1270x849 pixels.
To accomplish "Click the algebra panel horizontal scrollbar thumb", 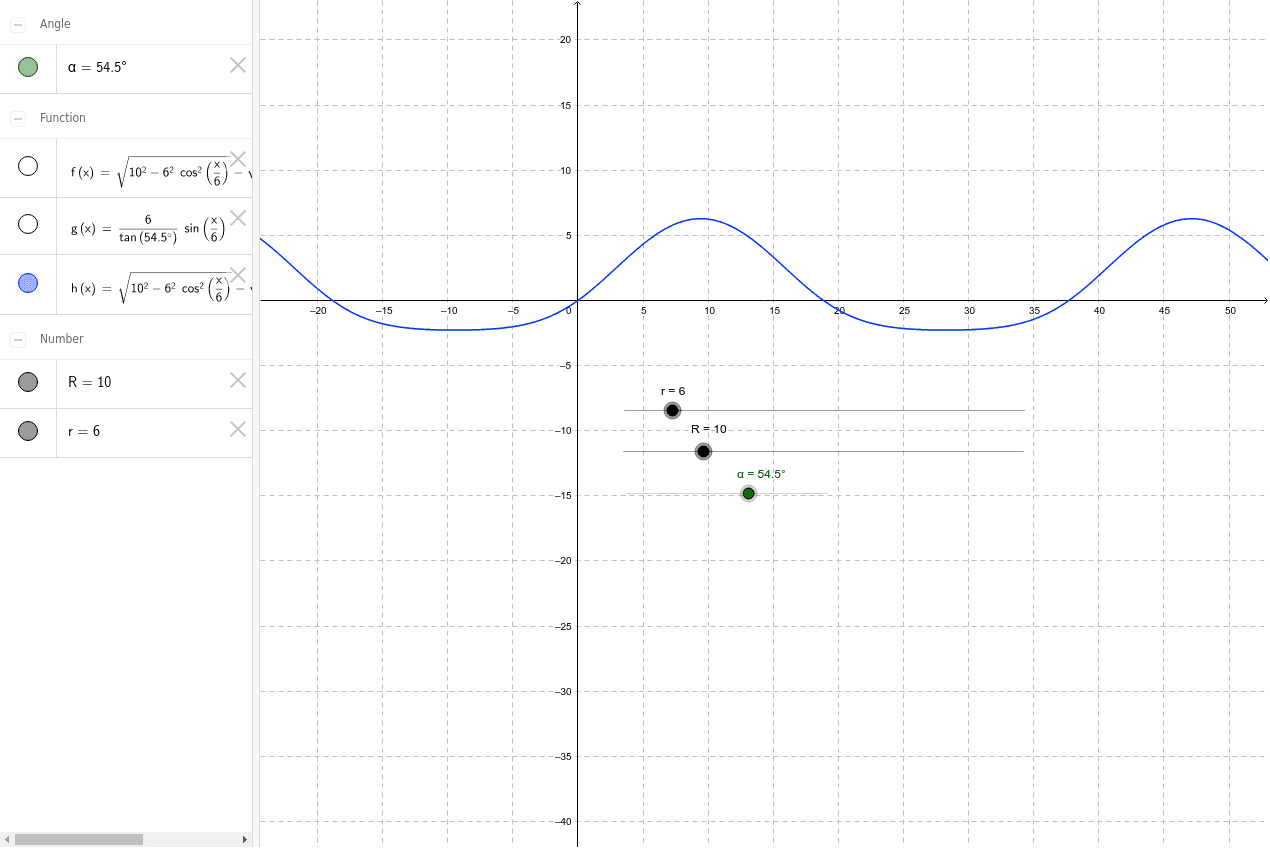I will pyautogui.click(x=79, y=839).
